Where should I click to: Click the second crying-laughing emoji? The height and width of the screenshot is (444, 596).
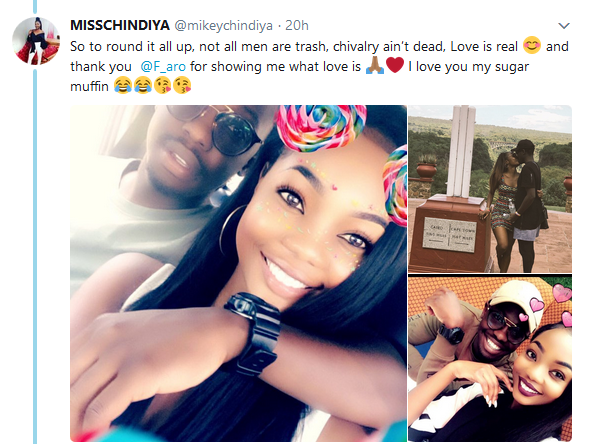142,86
